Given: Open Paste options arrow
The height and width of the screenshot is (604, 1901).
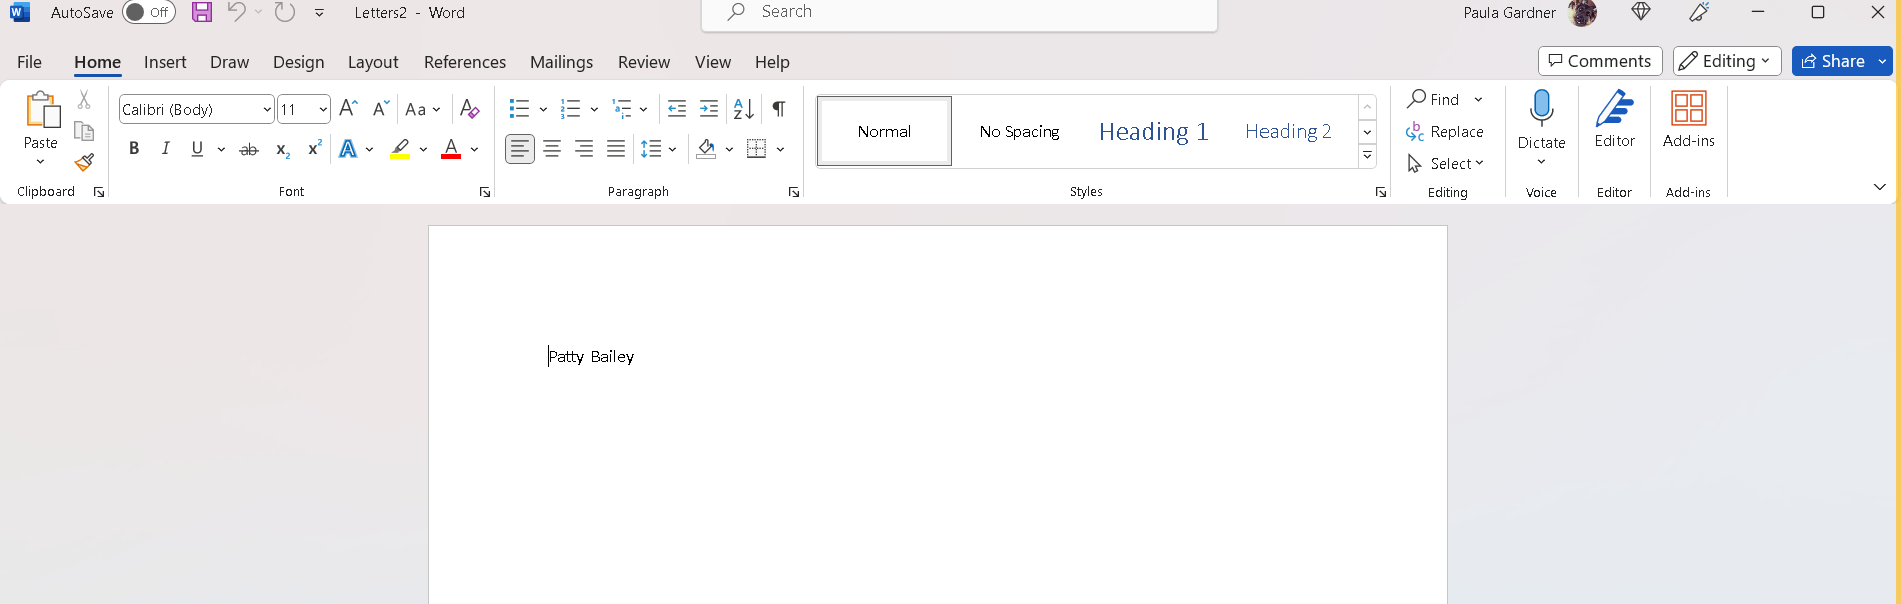Looking at the screenshot, I should point(41,161).
